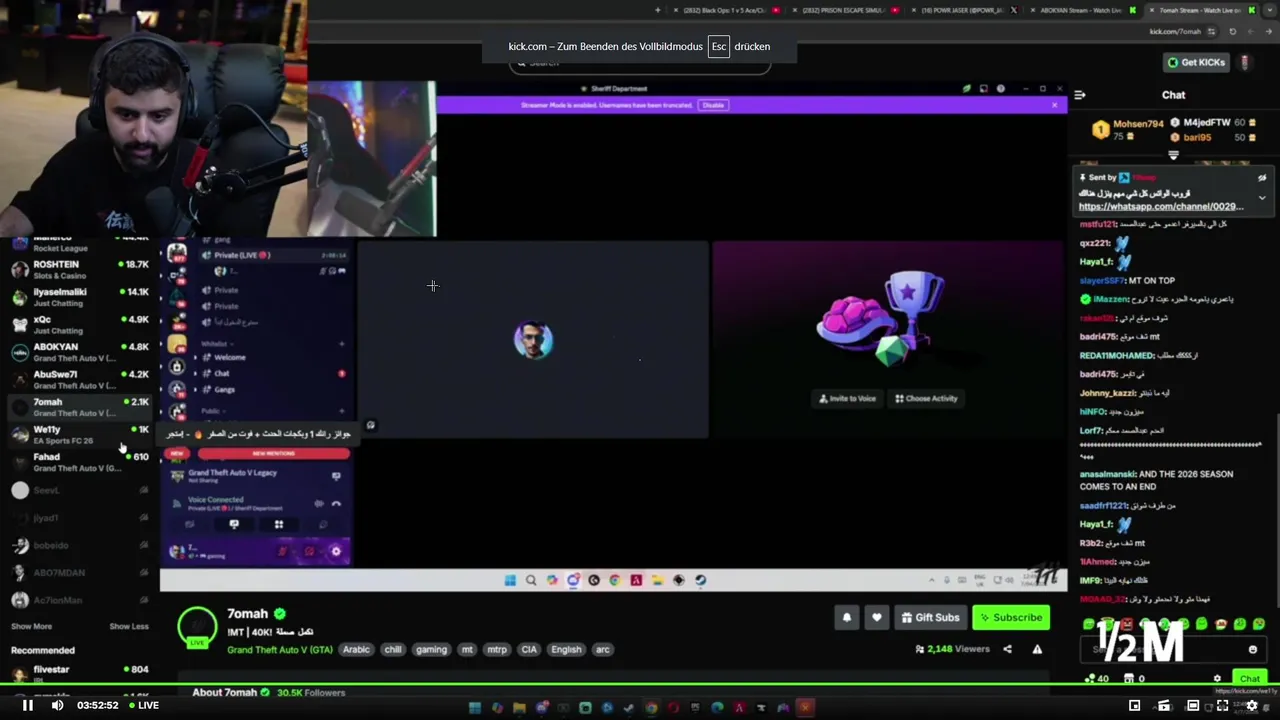The height and width of the screenshot is (720, 1280).
Task: Open ROSHTEIN channel in sidebar
Action: click(x=78, y=269)
